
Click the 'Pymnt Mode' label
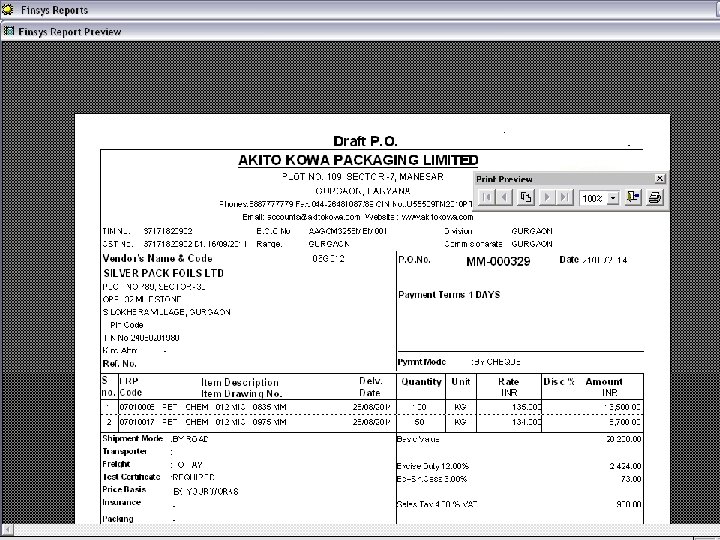tap(422, 362)
